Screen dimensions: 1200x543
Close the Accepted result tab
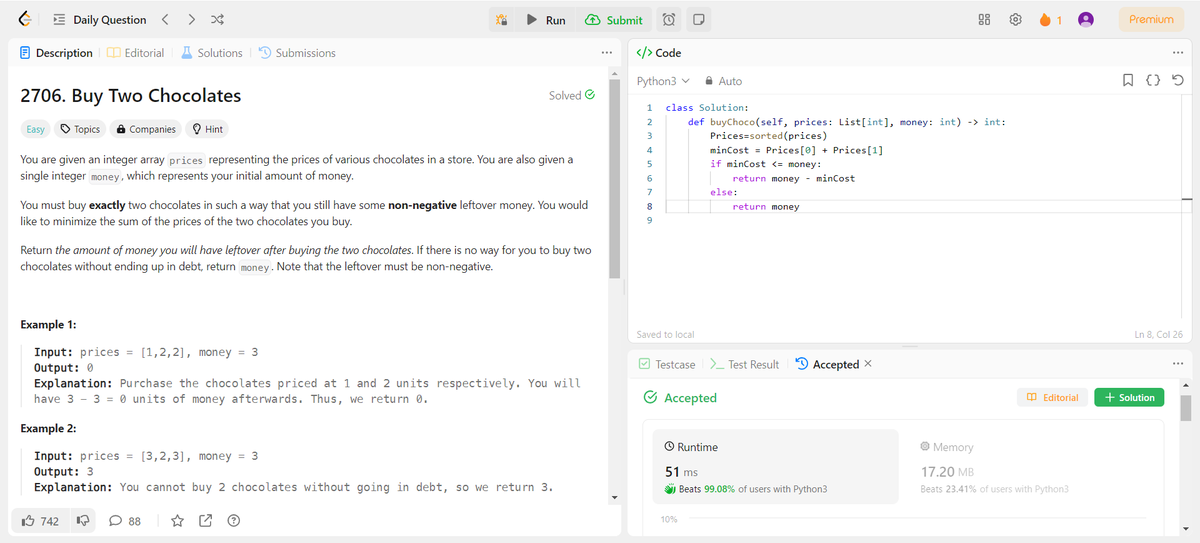[868, 364]
